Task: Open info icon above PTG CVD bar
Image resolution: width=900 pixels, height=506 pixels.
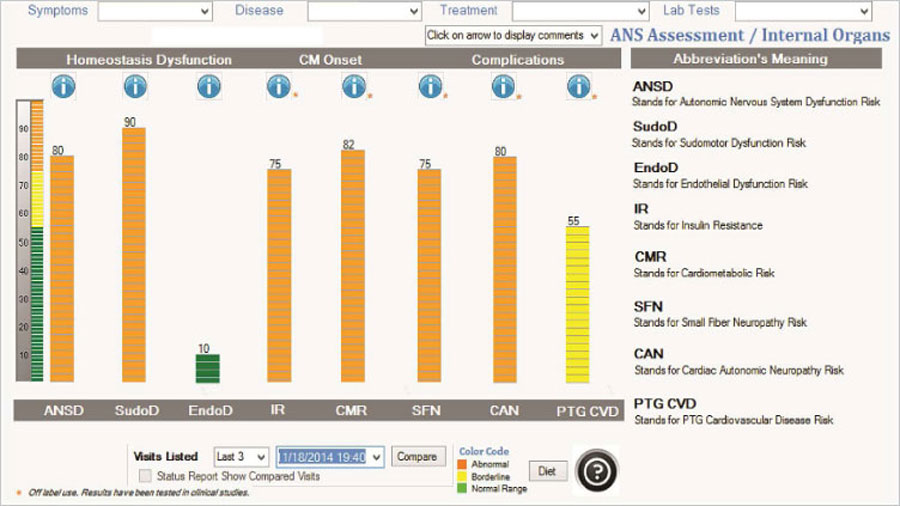Action: tap(579, 87)
